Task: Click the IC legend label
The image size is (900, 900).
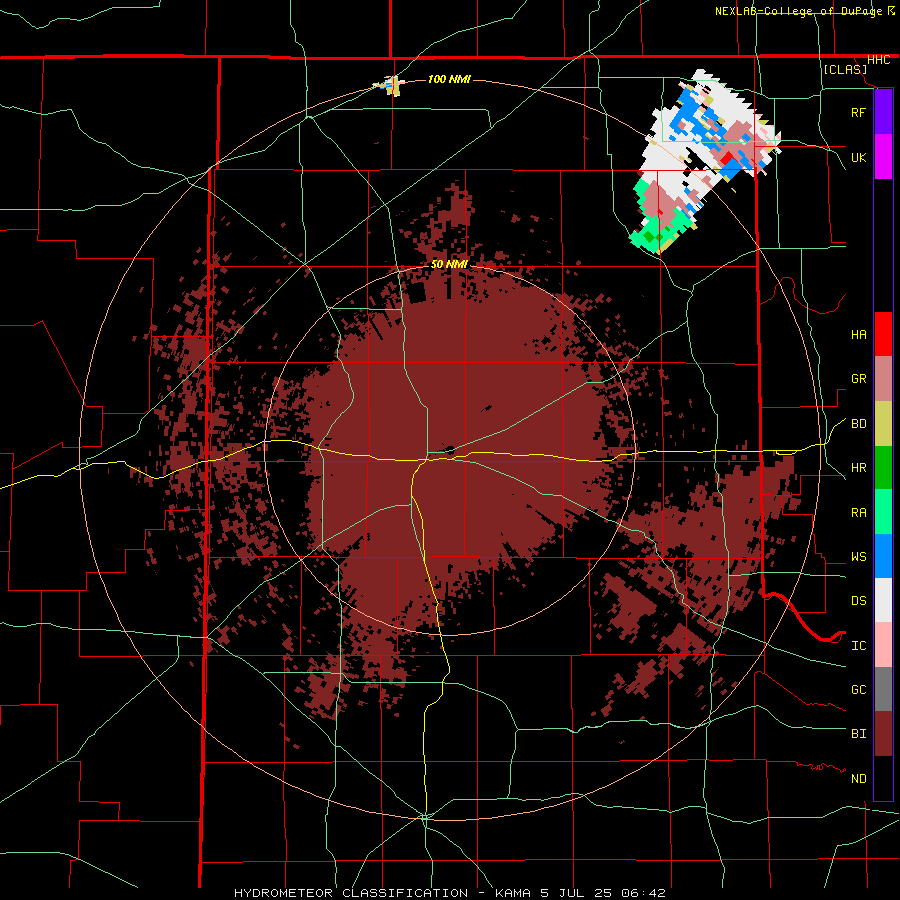Action: tap(858, 646)
